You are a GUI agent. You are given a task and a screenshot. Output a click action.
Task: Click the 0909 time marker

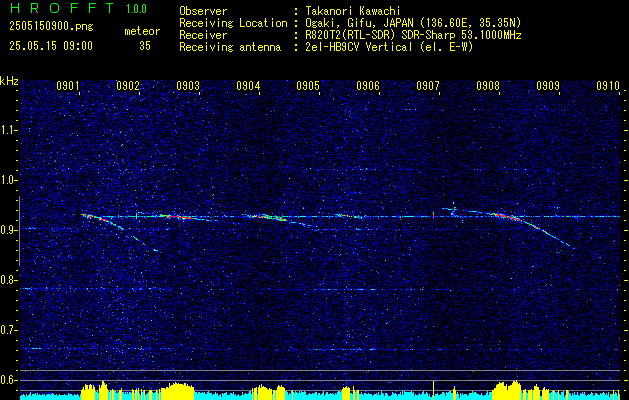coord(548,86)
